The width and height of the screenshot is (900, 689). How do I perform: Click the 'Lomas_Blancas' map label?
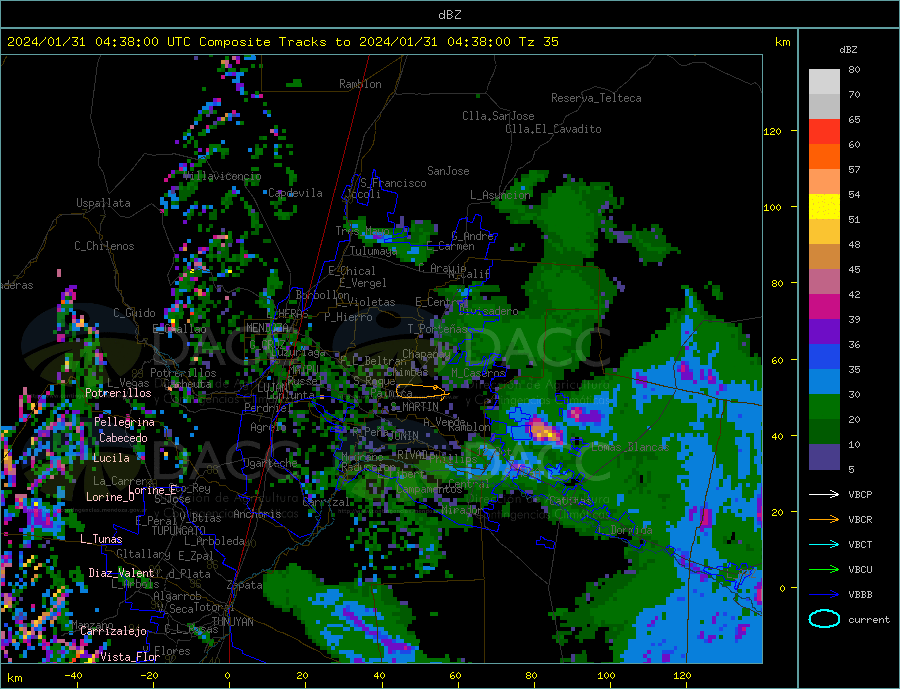coord(630,447)
